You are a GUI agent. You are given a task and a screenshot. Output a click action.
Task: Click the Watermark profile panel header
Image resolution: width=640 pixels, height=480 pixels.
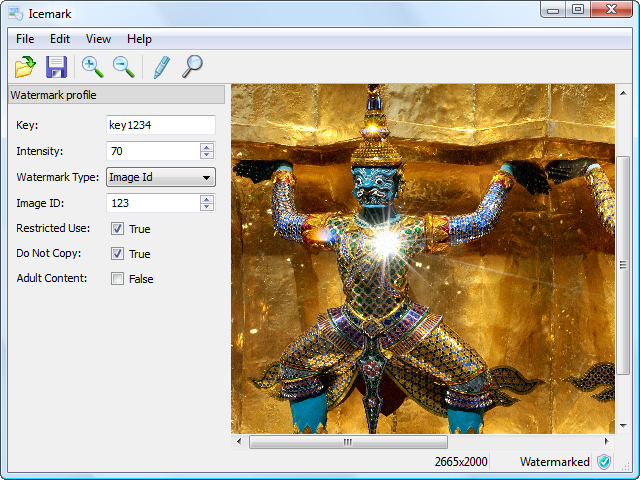pyautogui.click(x=116, y=95)
